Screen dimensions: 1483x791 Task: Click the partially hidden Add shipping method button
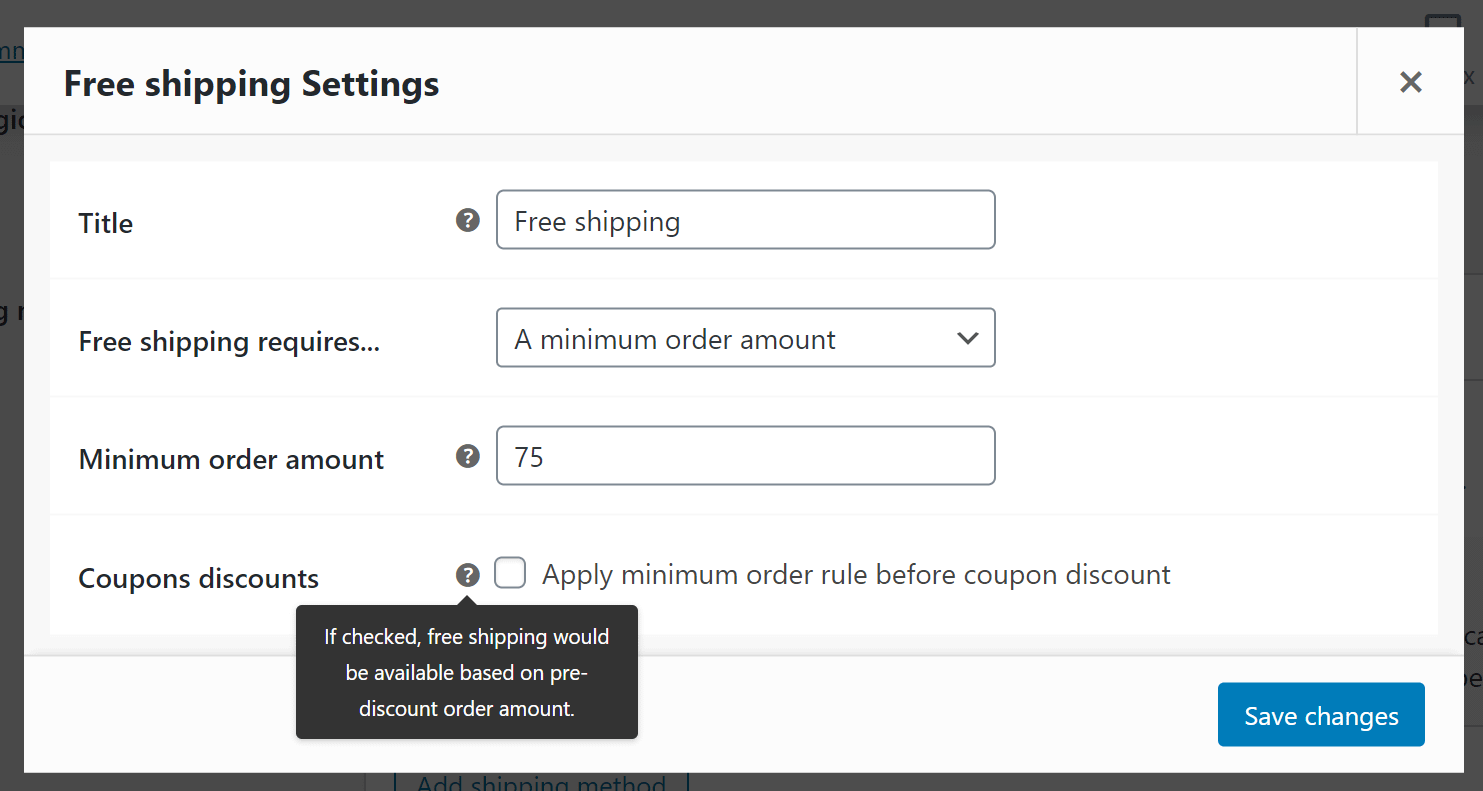click(541, 782)
